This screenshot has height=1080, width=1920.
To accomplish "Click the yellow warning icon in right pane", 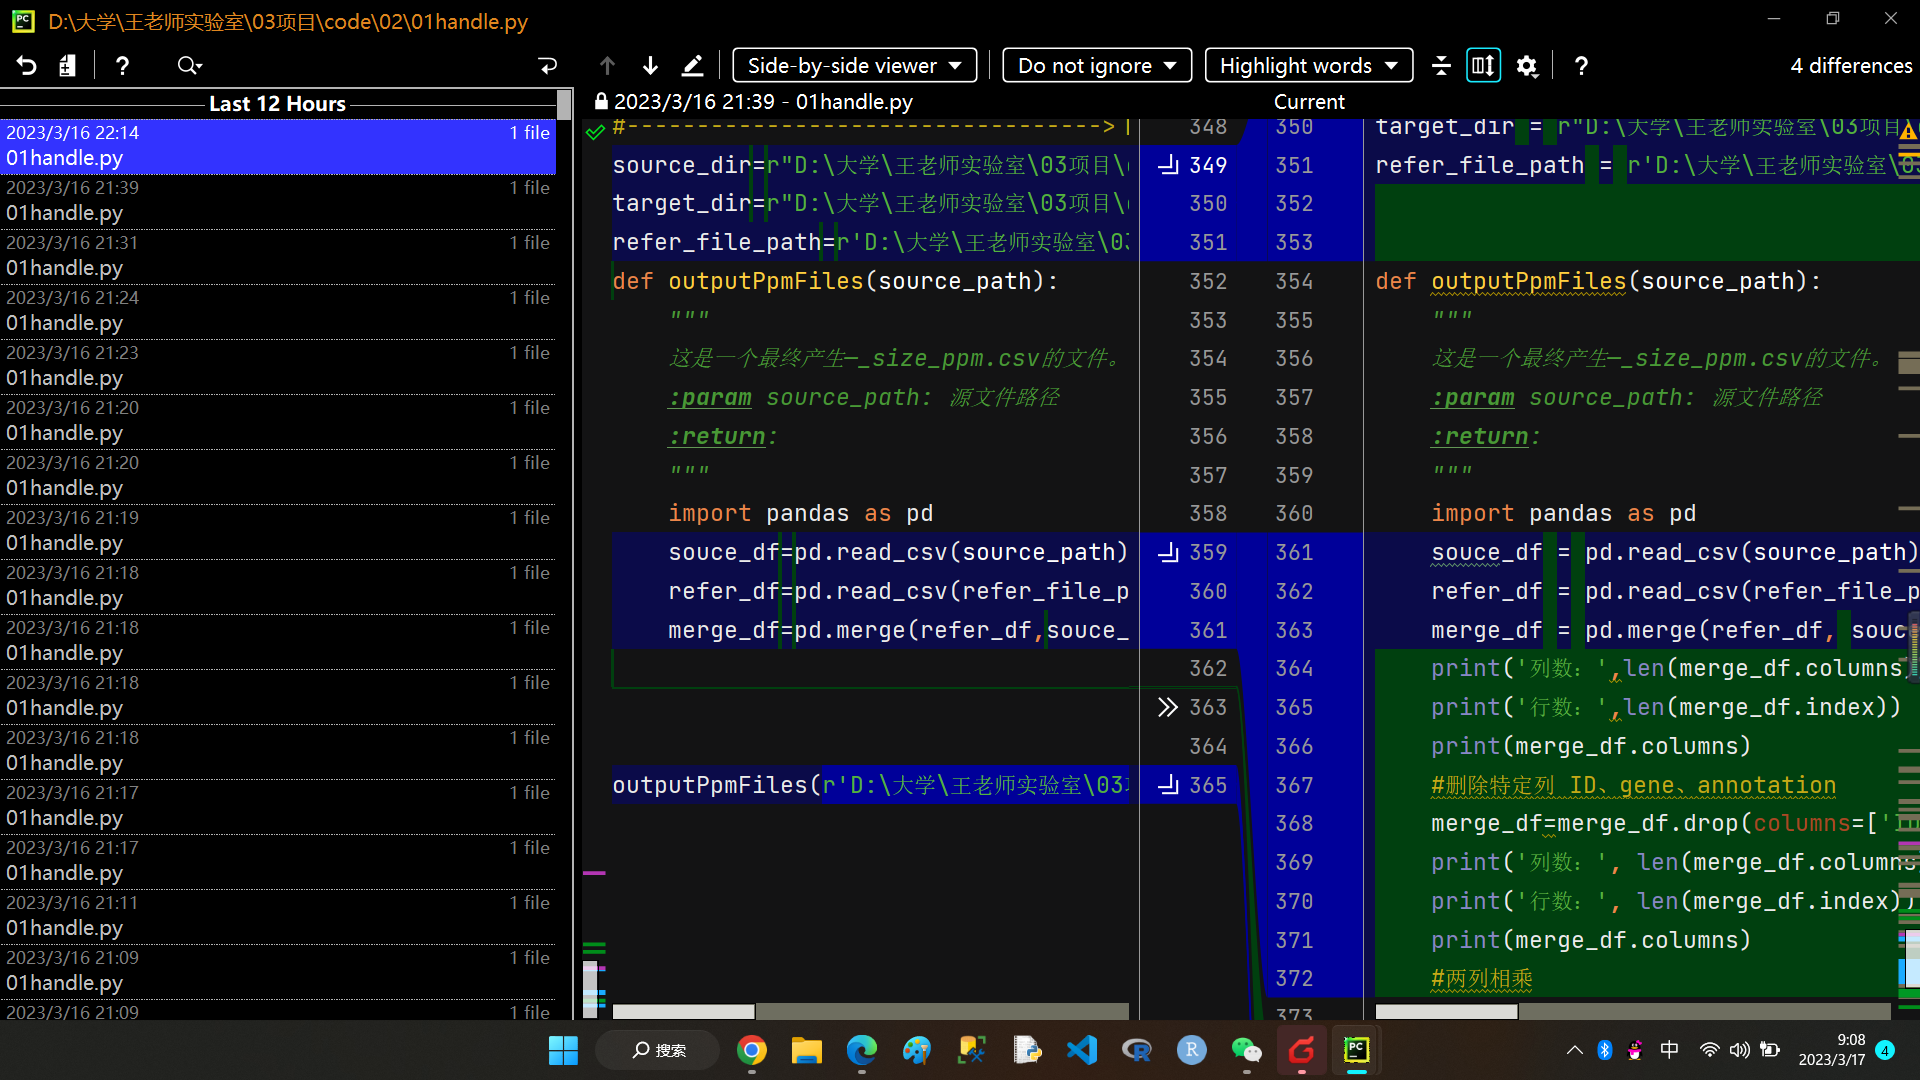I will point(1909,130).
